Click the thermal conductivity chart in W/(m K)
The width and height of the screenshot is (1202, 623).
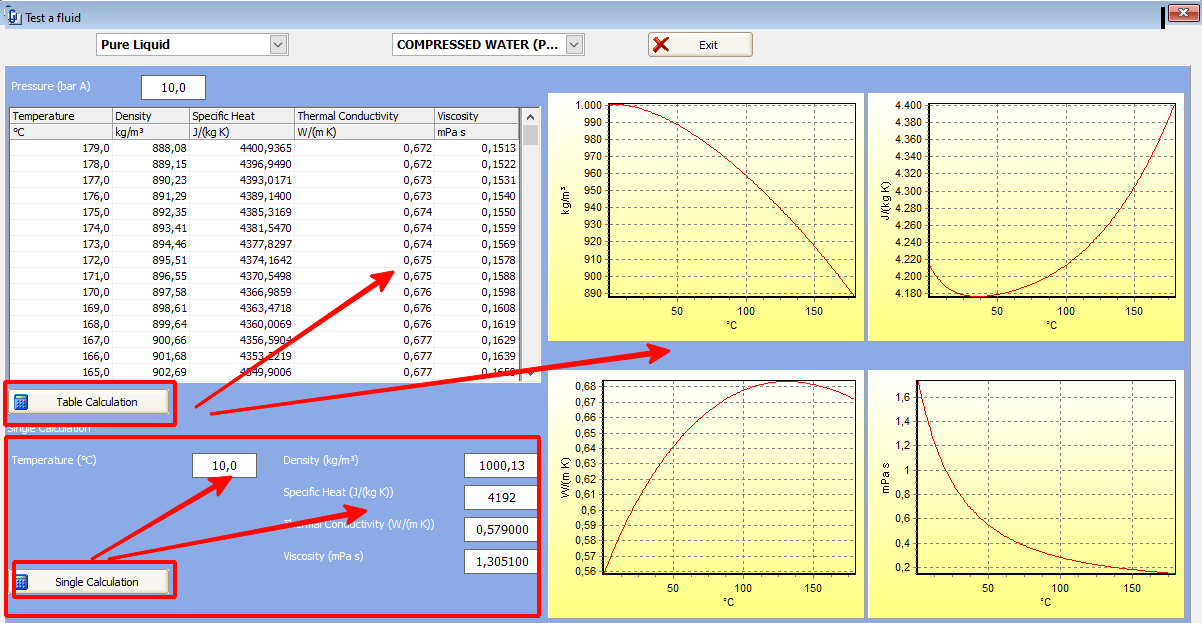coord(705,493)
